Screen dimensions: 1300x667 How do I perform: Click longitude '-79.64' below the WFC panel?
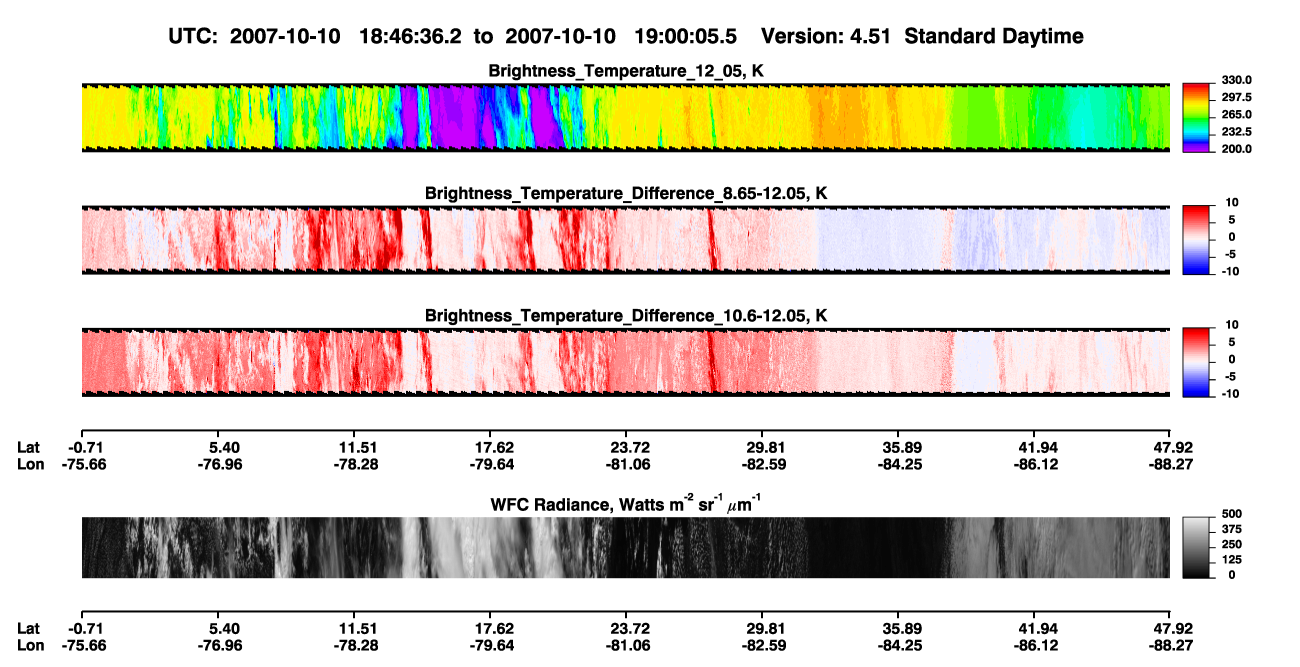[493, 646]
